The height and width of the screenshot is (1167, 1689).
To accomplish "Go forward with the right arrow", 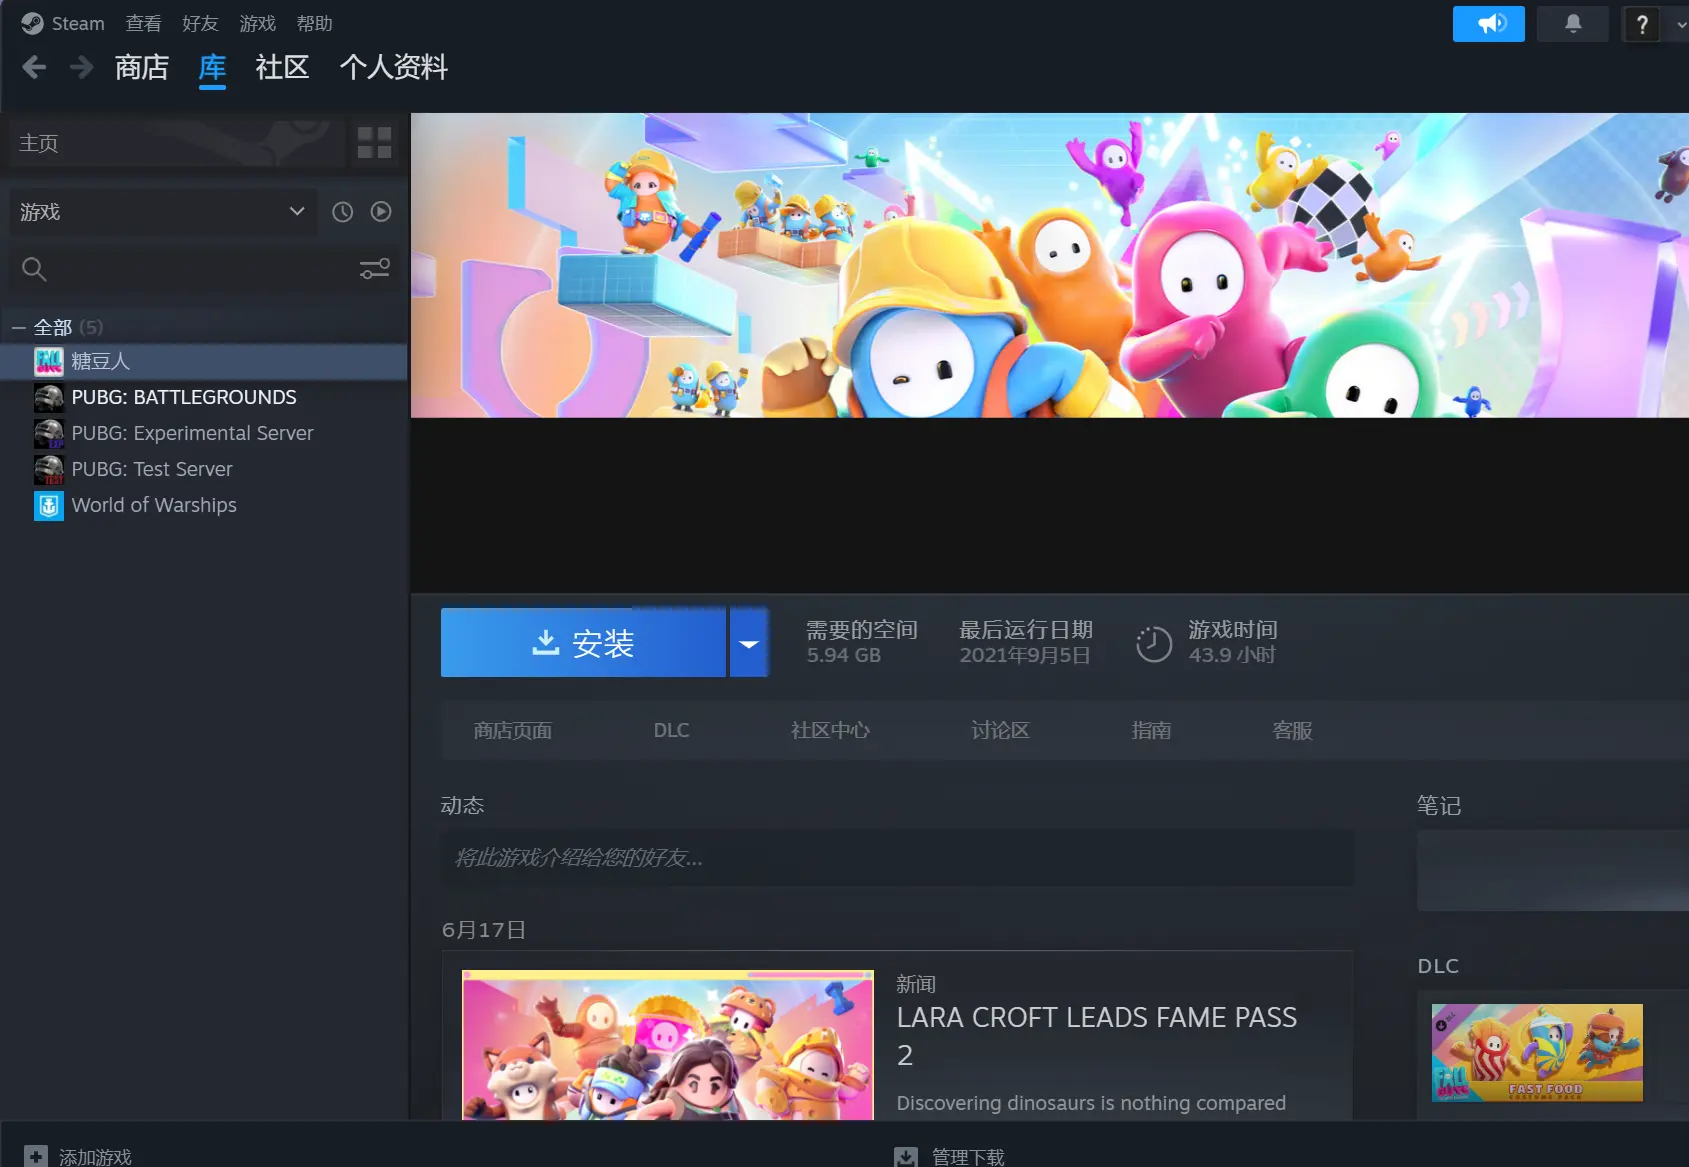I will 81,67.
